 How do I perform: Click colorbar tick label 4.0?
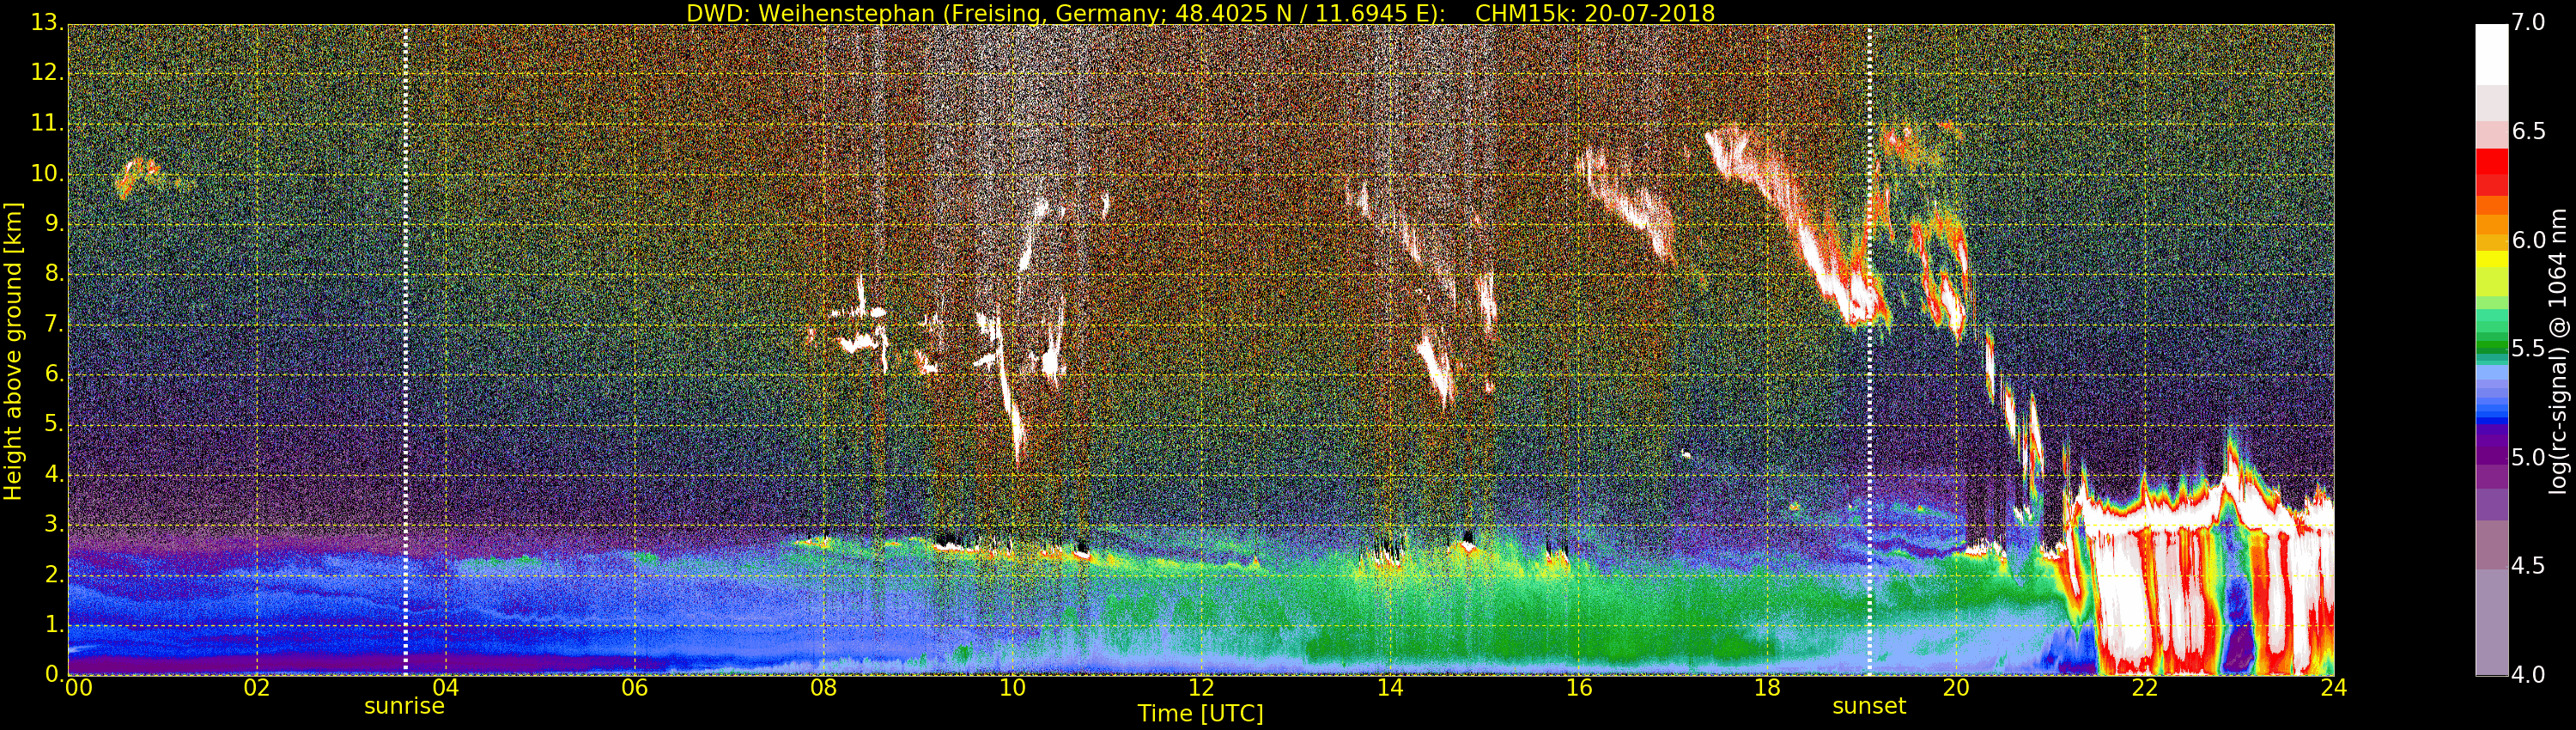tap(2528, 675)
